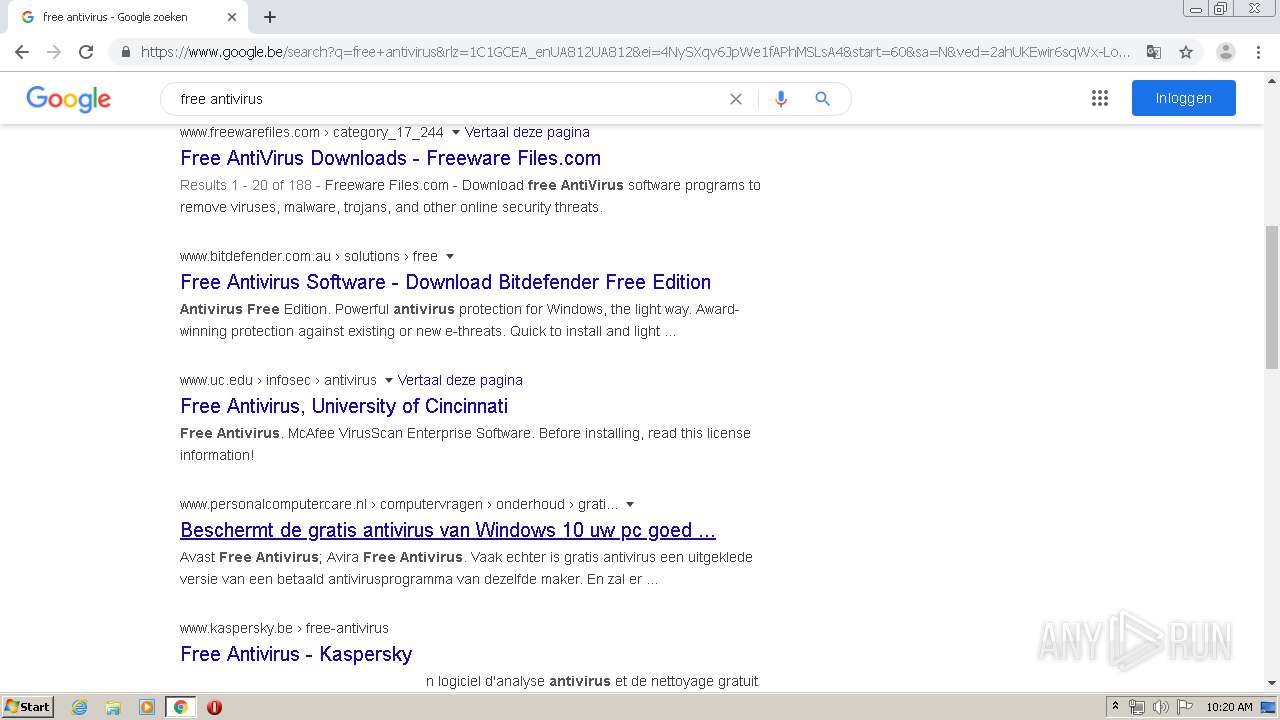Click the page vertical scrollbar thumb

(1272, 297)
